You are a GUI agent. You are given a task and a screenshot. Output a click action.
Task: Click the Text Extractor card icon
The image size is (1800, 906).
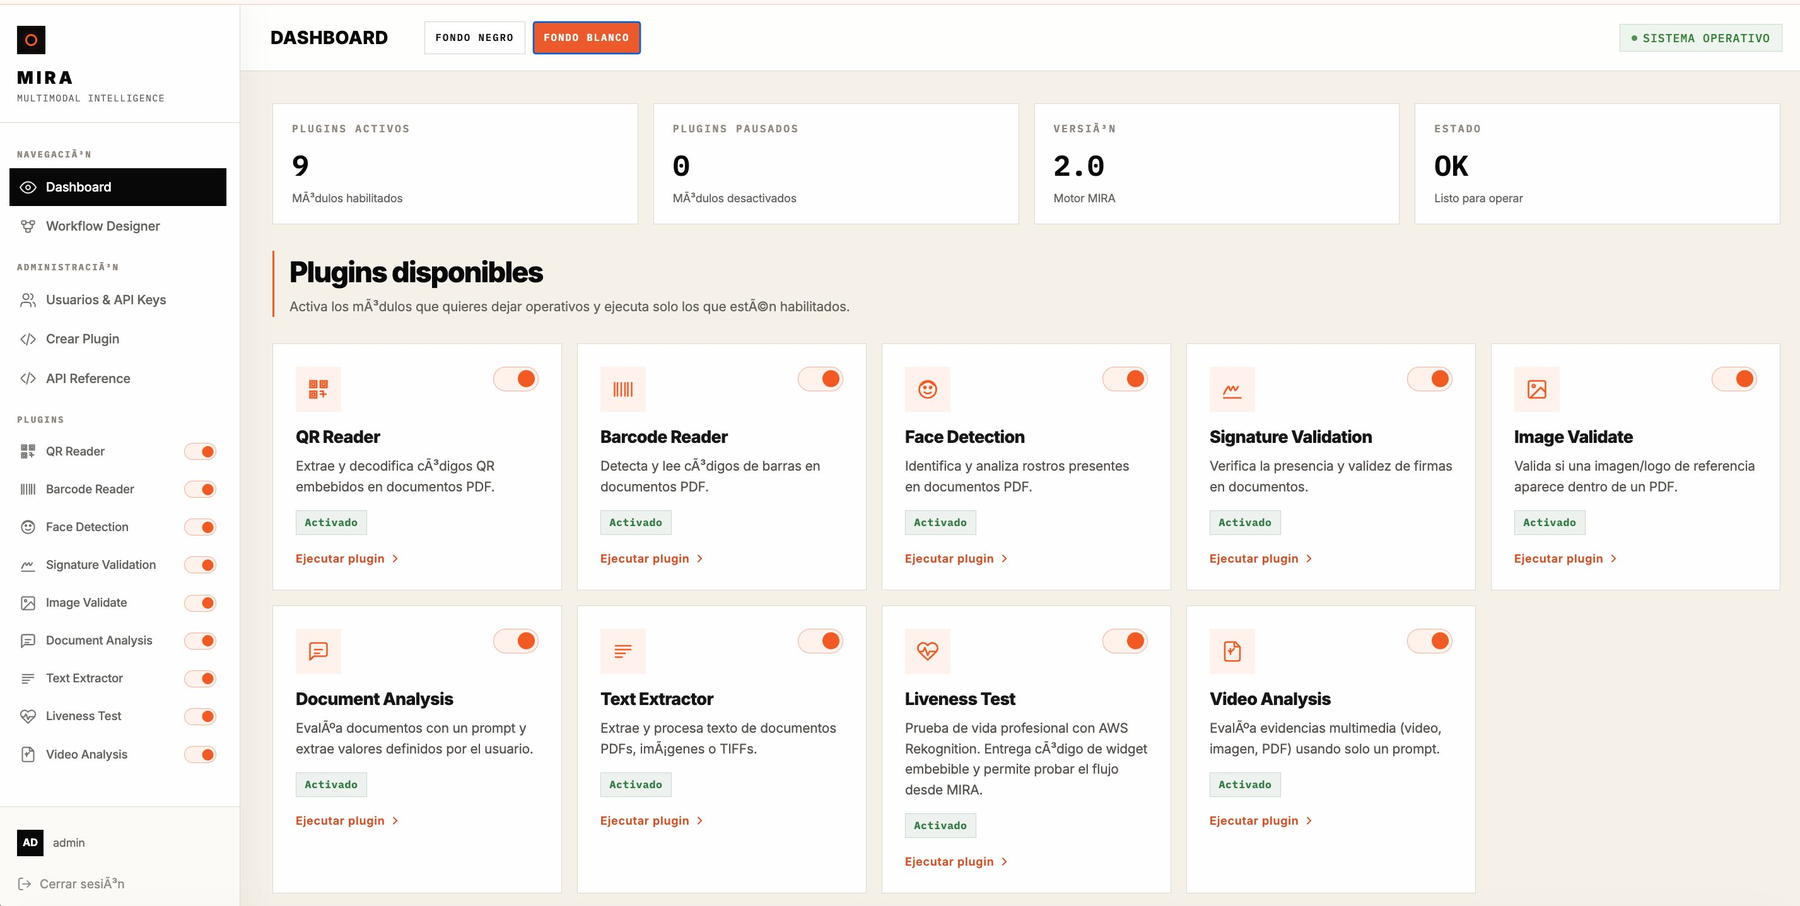point(623,651)
